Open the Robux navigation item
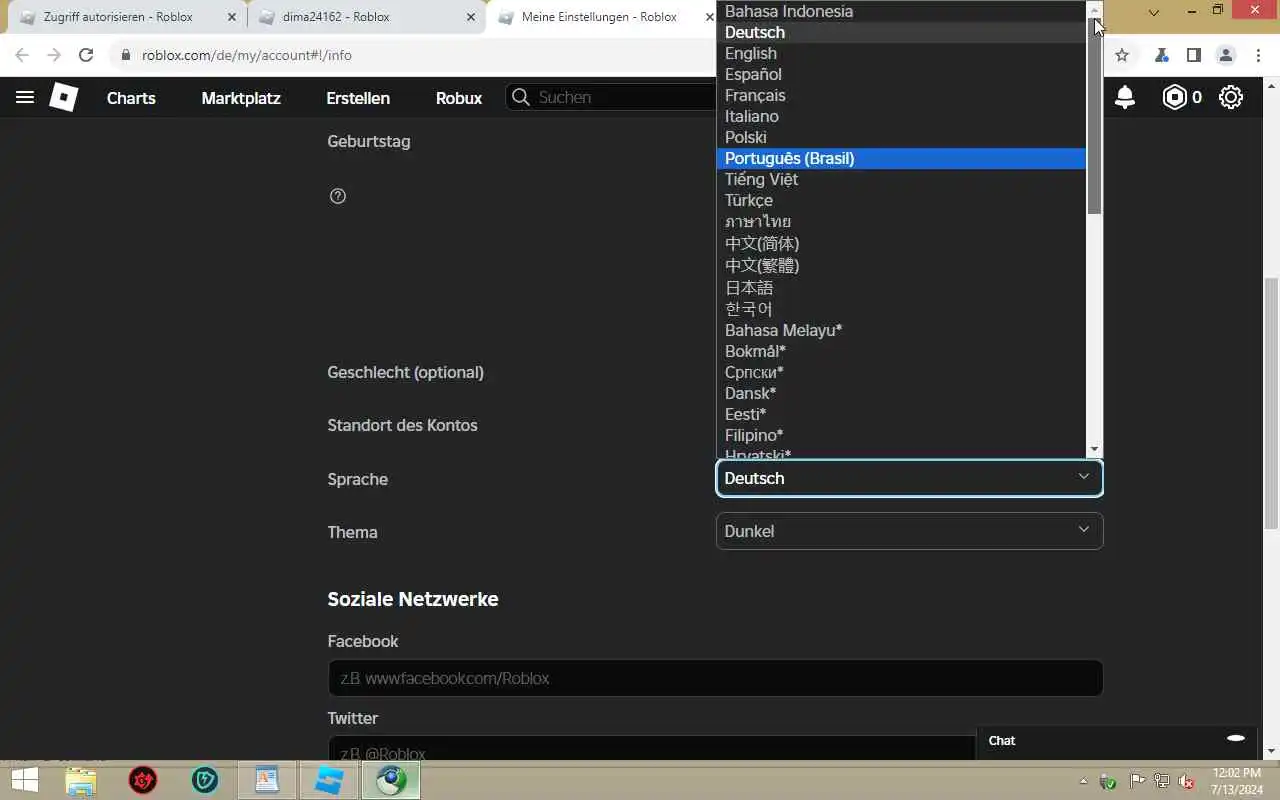Screen dimensions: 1280x800 tap(459, 98)
